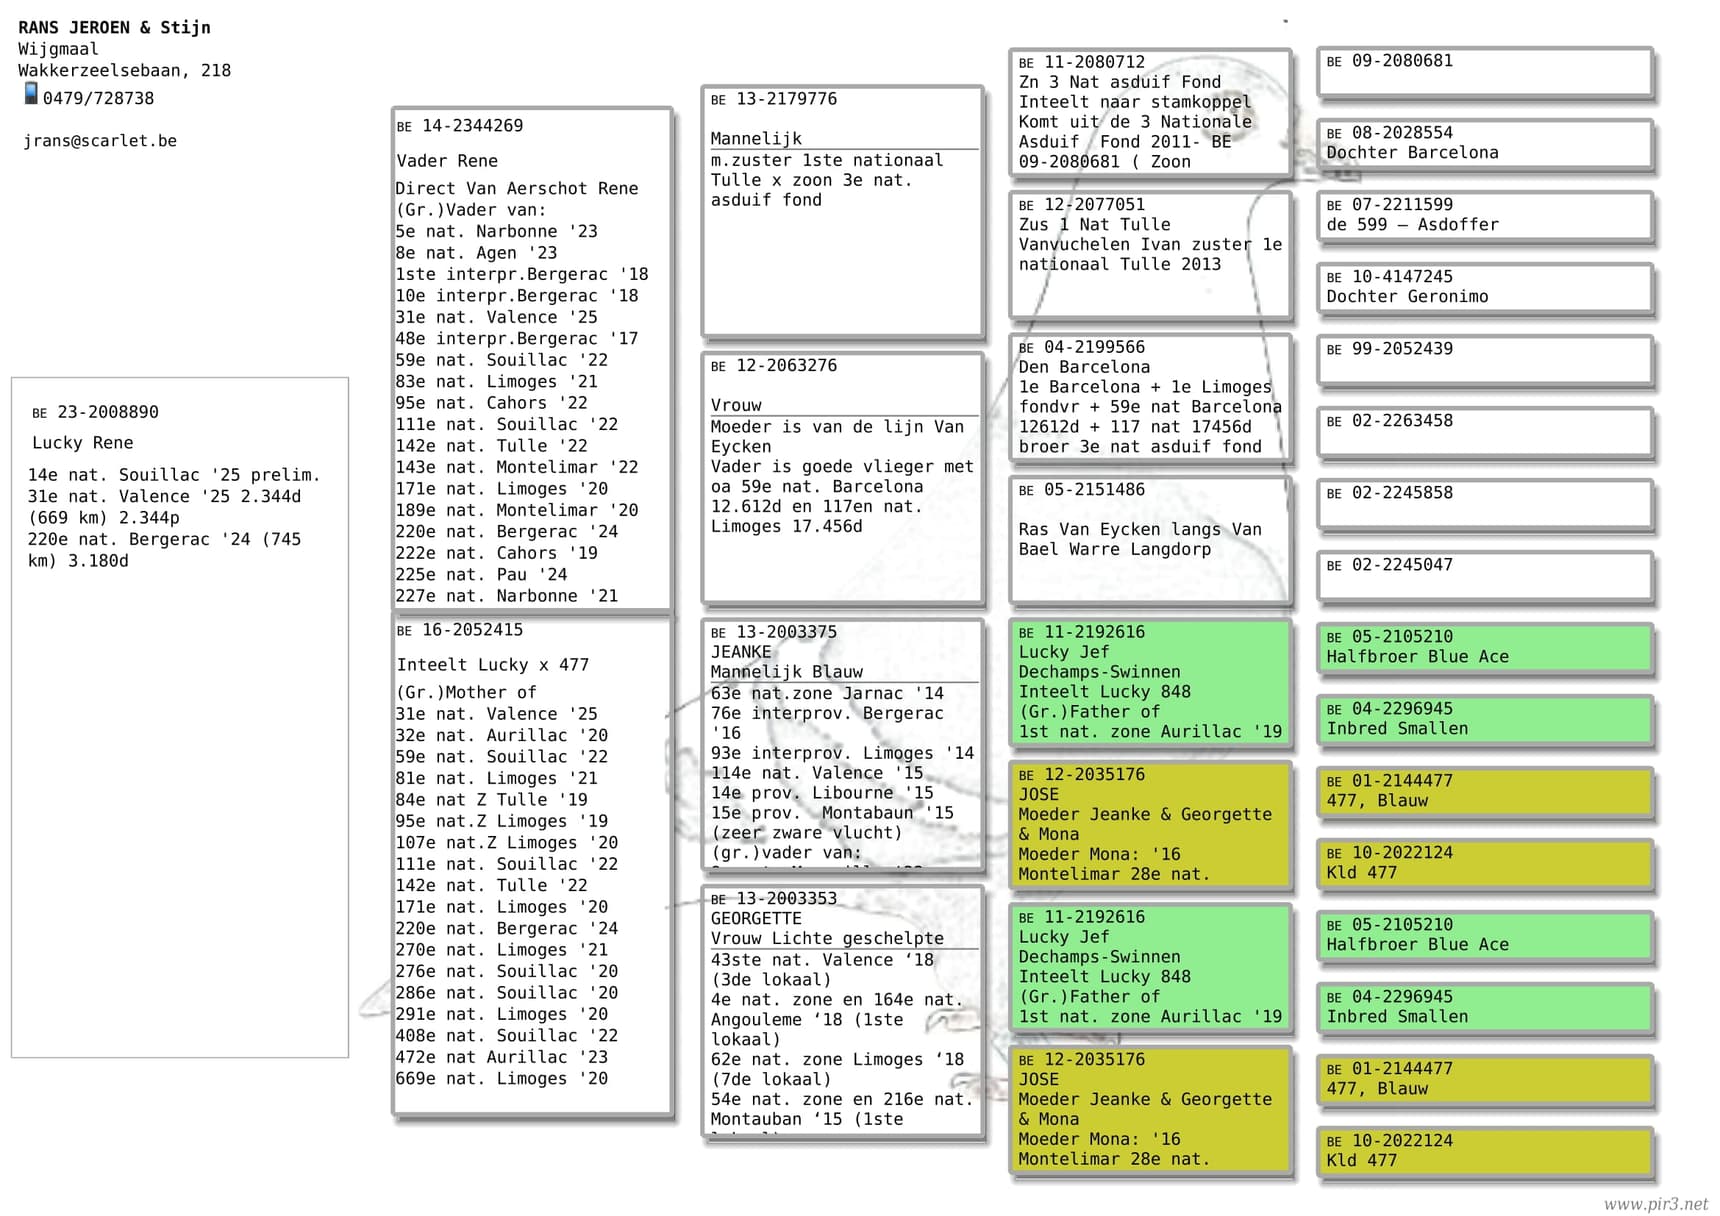Click the mobile phone icon beside 0479/728738
The image size is (1720, 1216).
tap(31, 94)
